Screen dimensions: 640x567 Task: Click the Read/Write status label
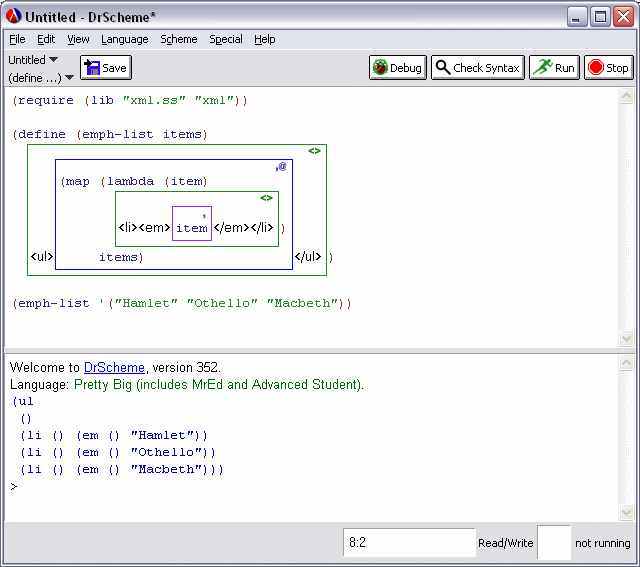(506, 543)
